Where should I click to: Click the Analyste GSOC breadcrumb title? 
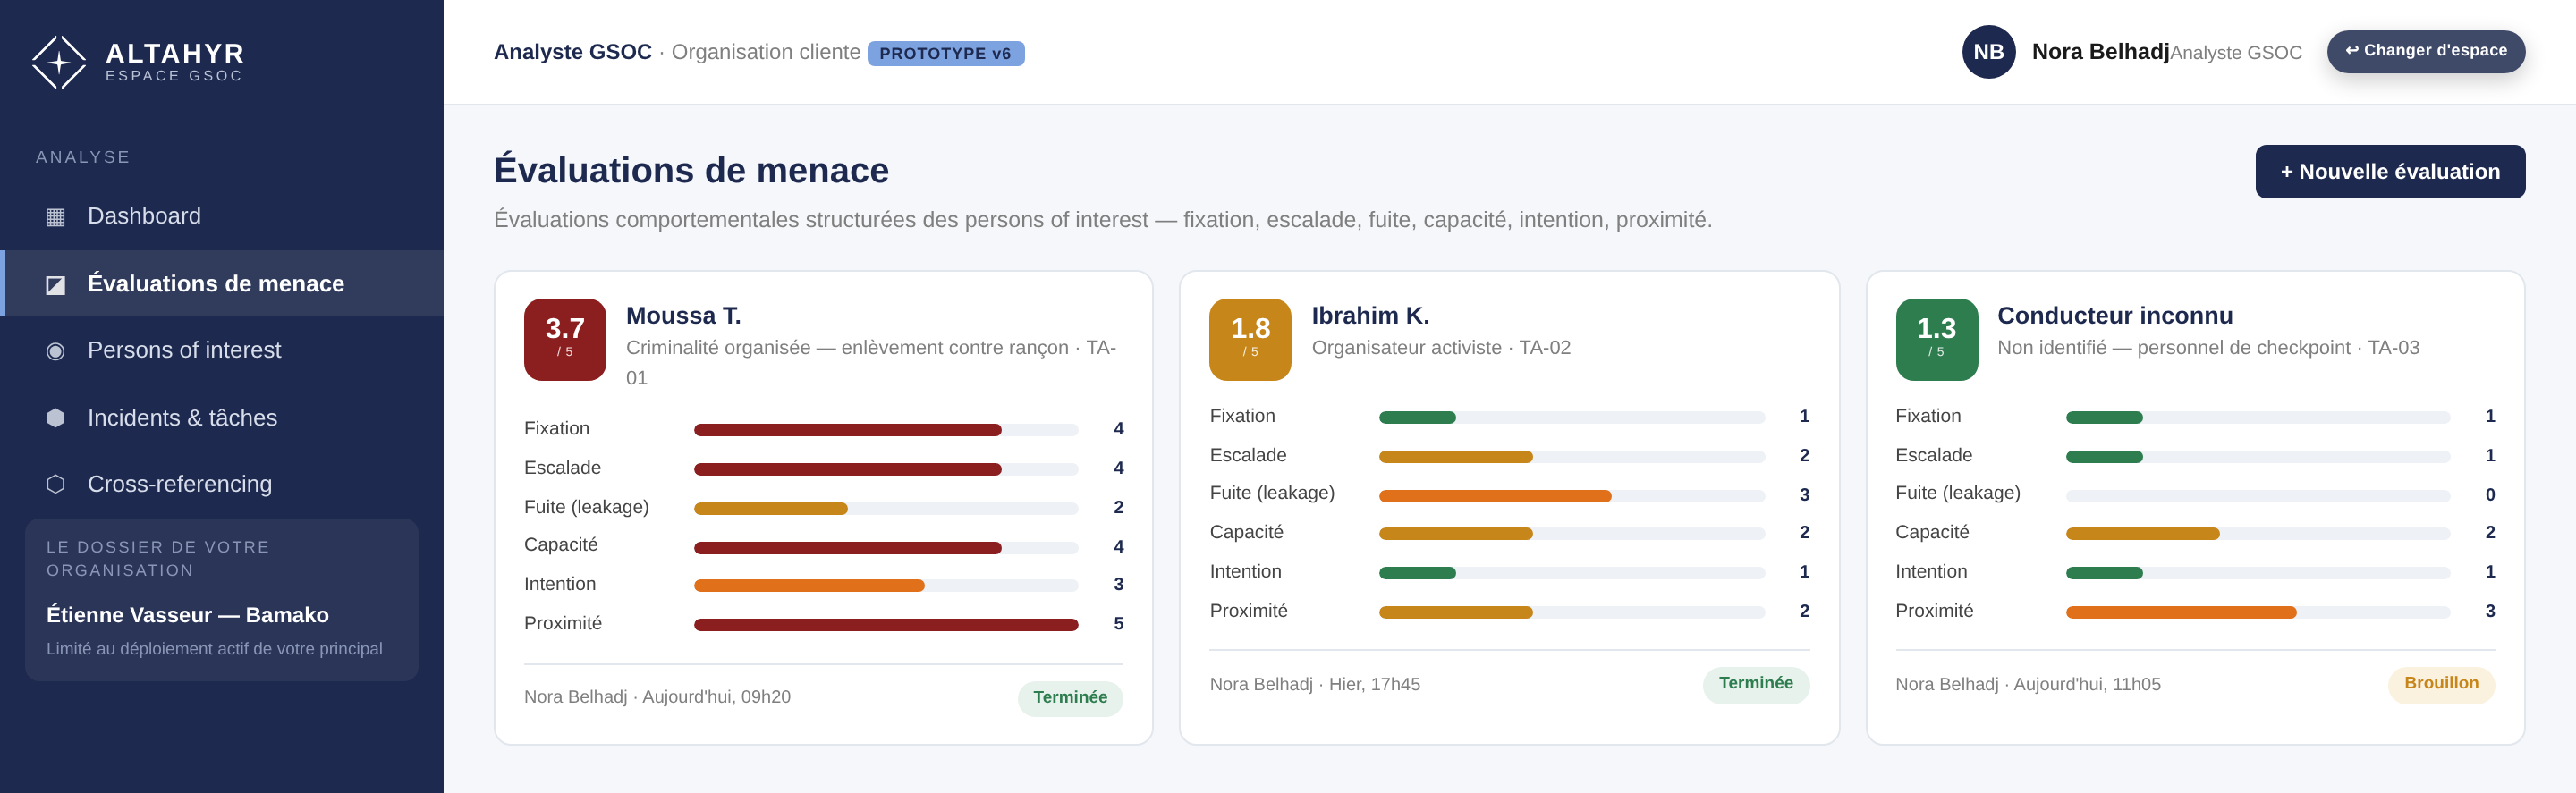573,52
